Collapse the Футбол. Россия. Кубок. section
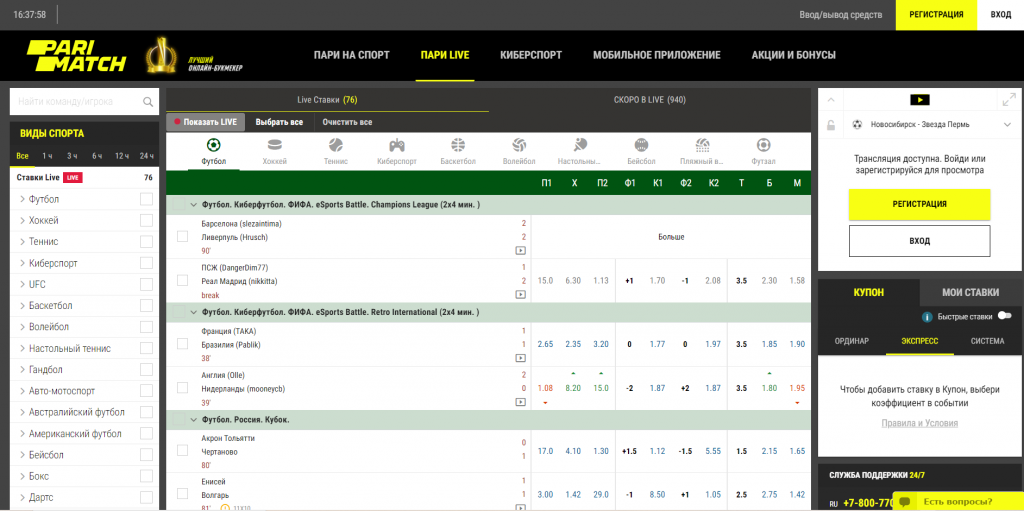 coord(193,420)
